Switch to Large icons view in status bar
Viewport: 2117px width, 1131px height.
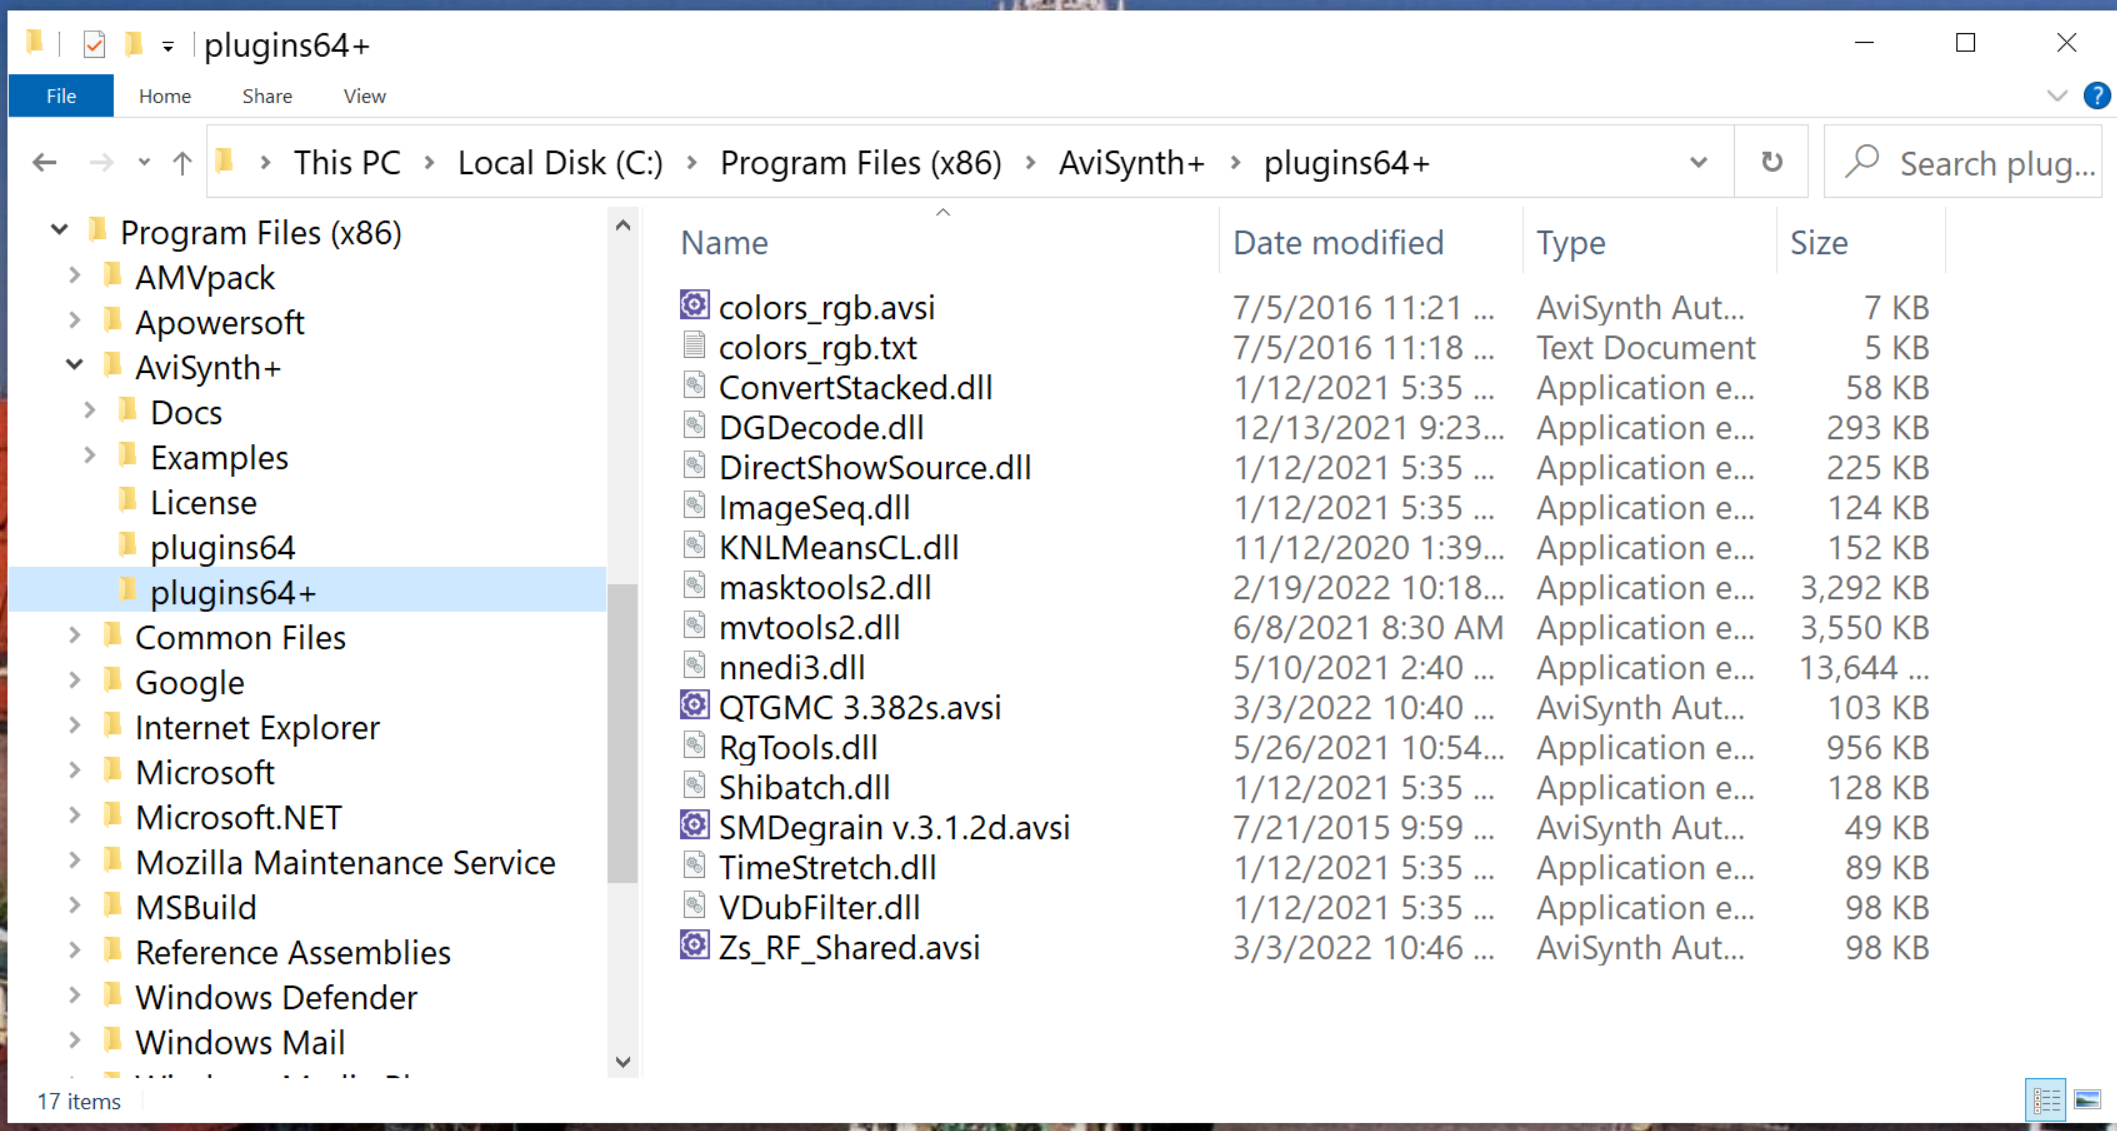pyautogui.click(x=2088, y=1100)
